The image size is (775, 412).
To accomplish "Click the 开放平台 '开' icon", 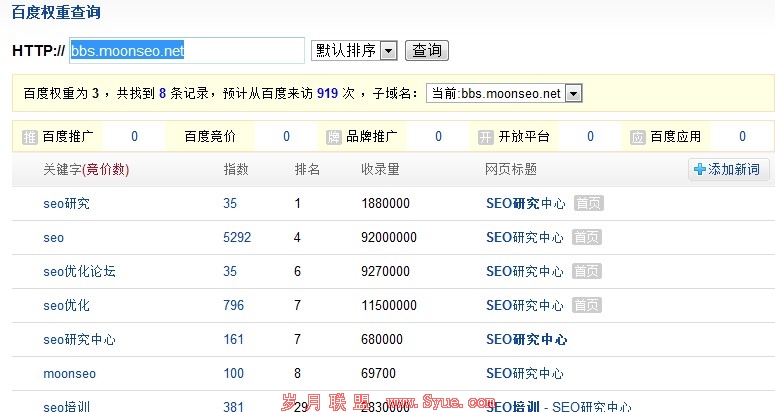I will click(486, 137).
